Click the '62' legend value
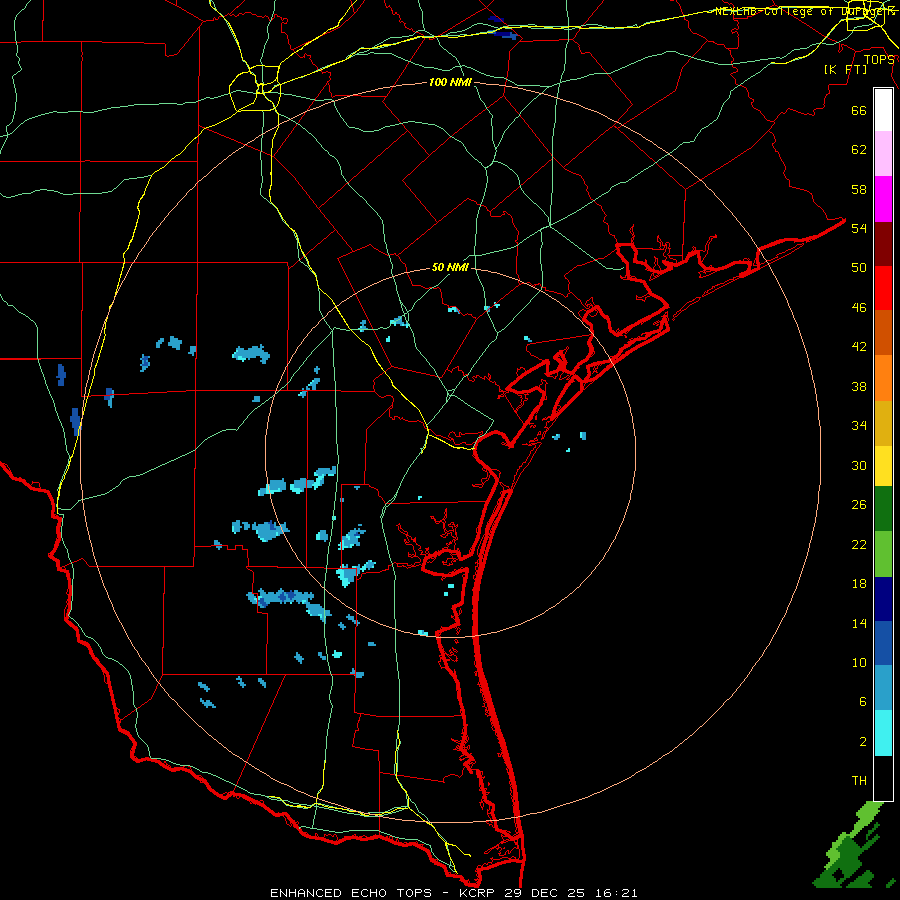The height and width of the screenshot is (900, 900). point(859,150)
